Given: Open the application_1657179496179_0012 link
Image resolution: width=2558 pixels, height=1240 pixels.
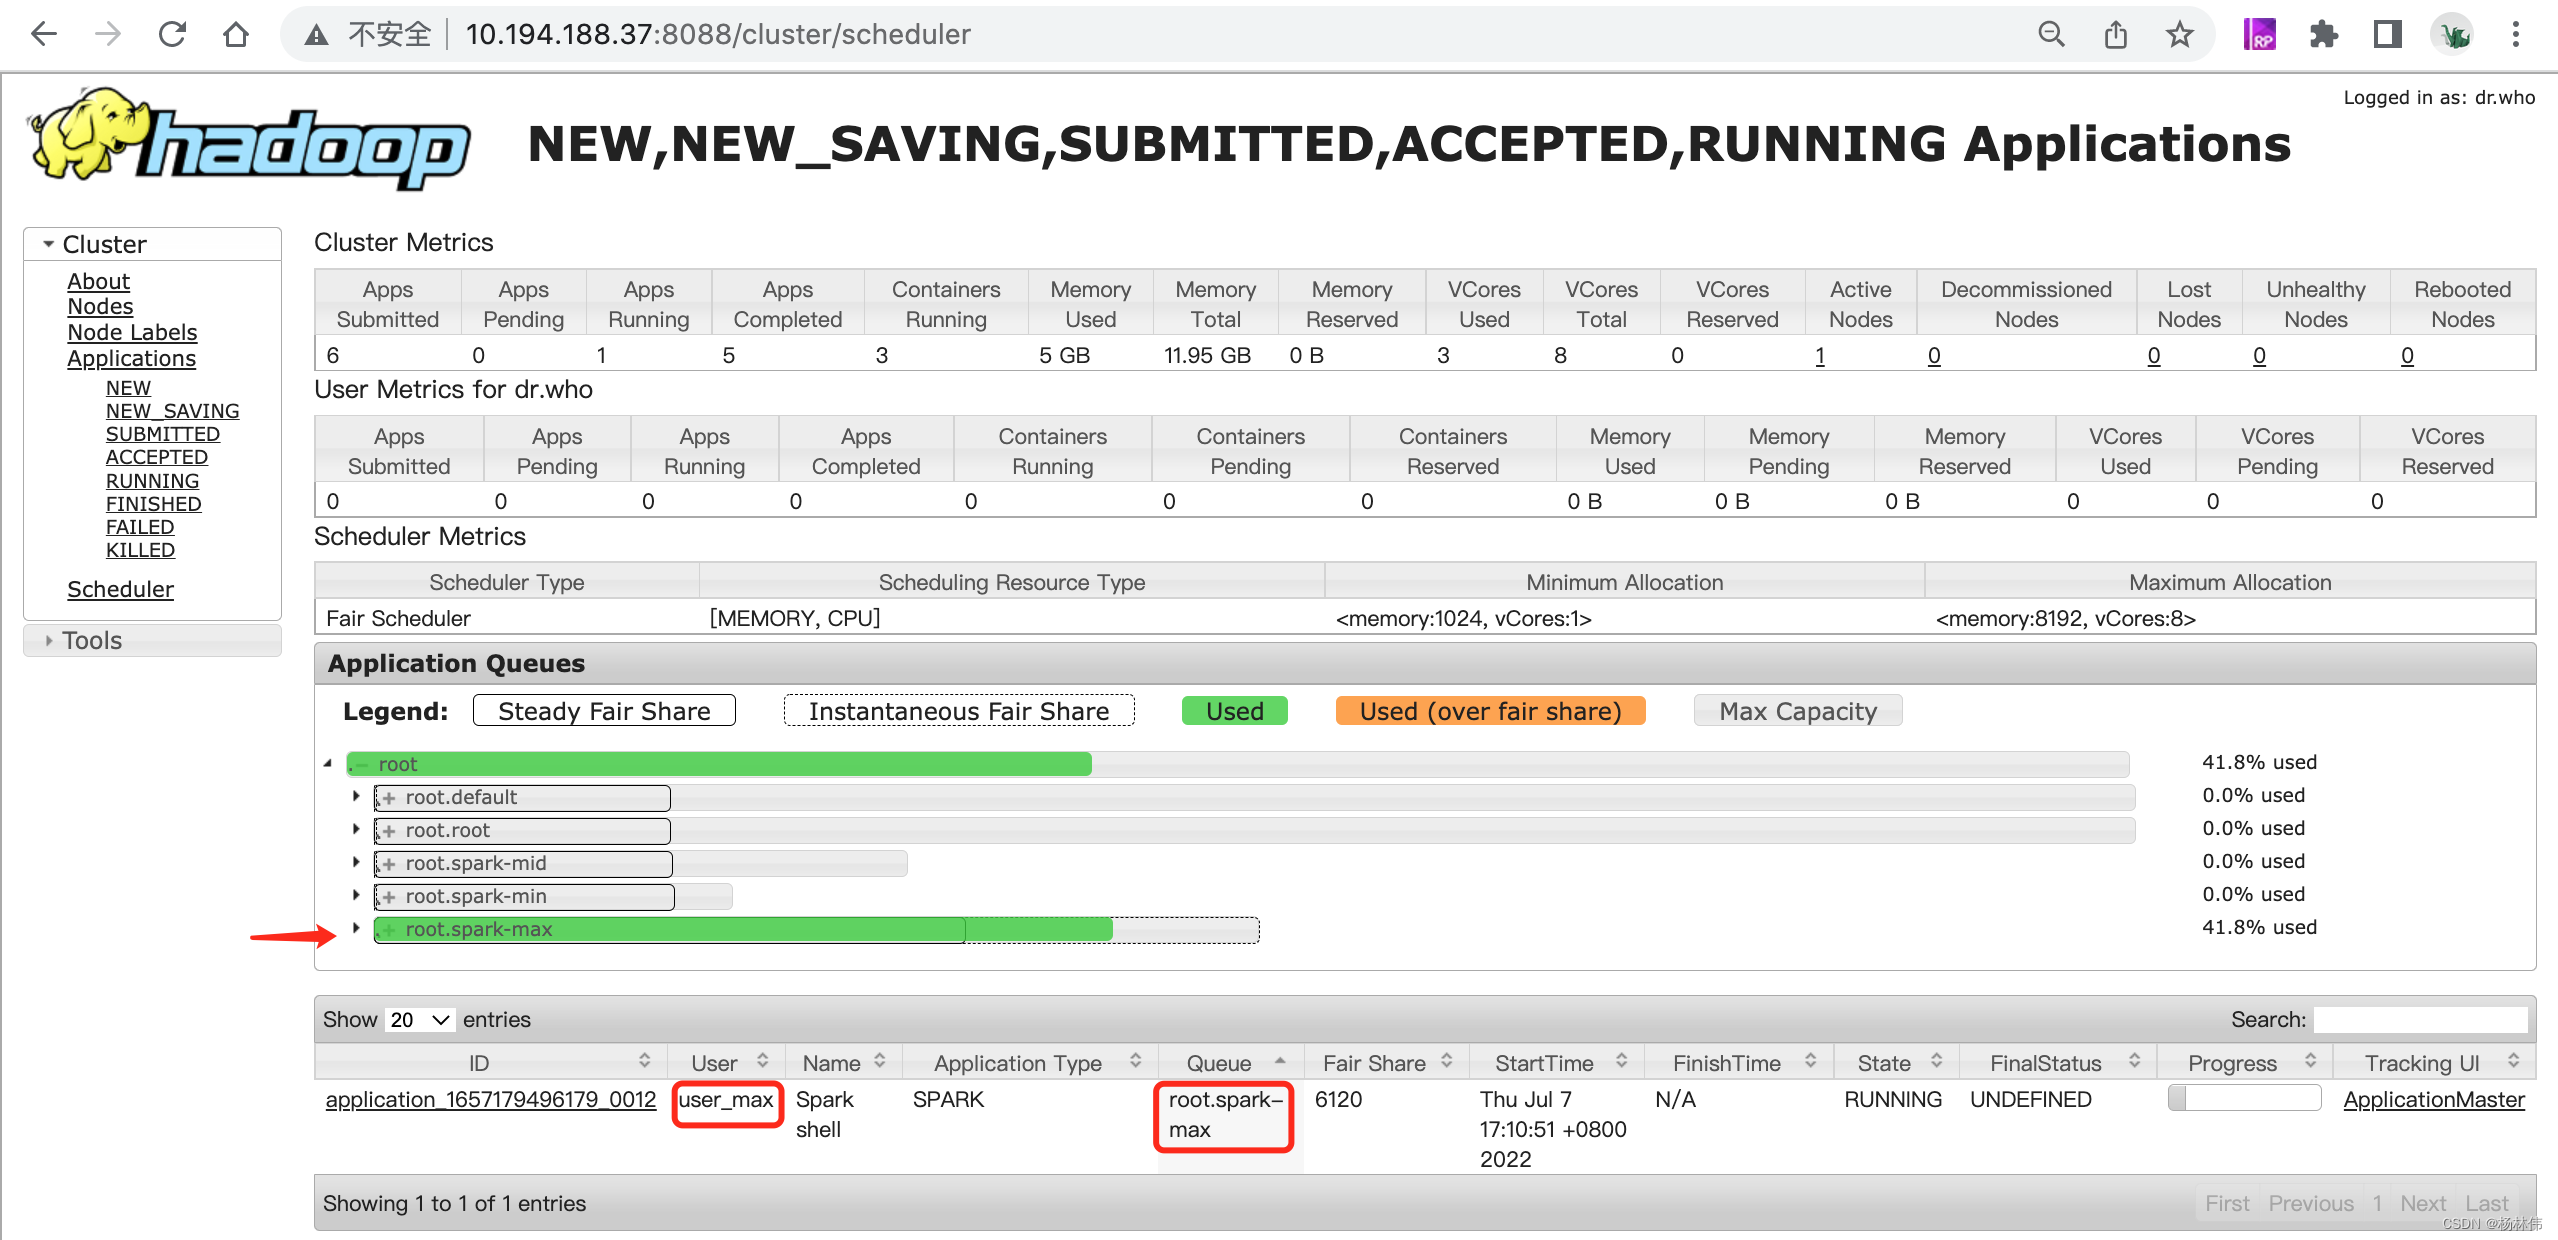Looking at the screenshot, I should pos(490,1099).
